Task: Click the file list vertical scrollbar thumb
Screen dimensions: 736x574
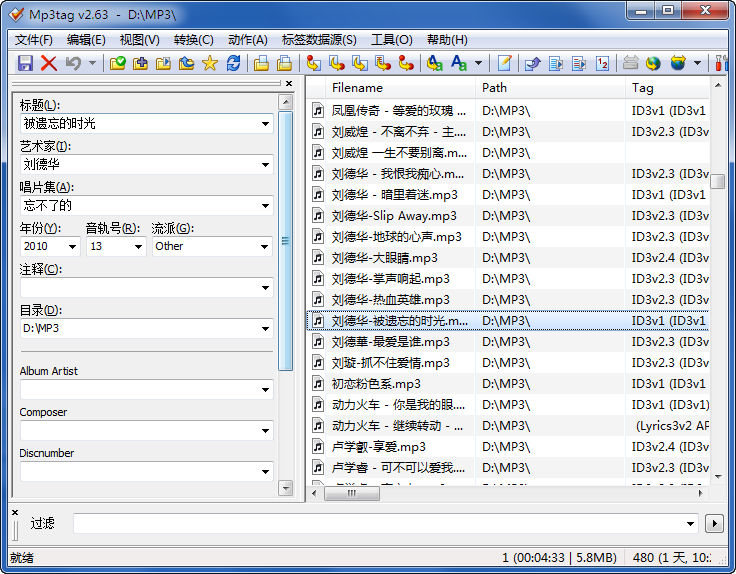Action: coord(718,181)
